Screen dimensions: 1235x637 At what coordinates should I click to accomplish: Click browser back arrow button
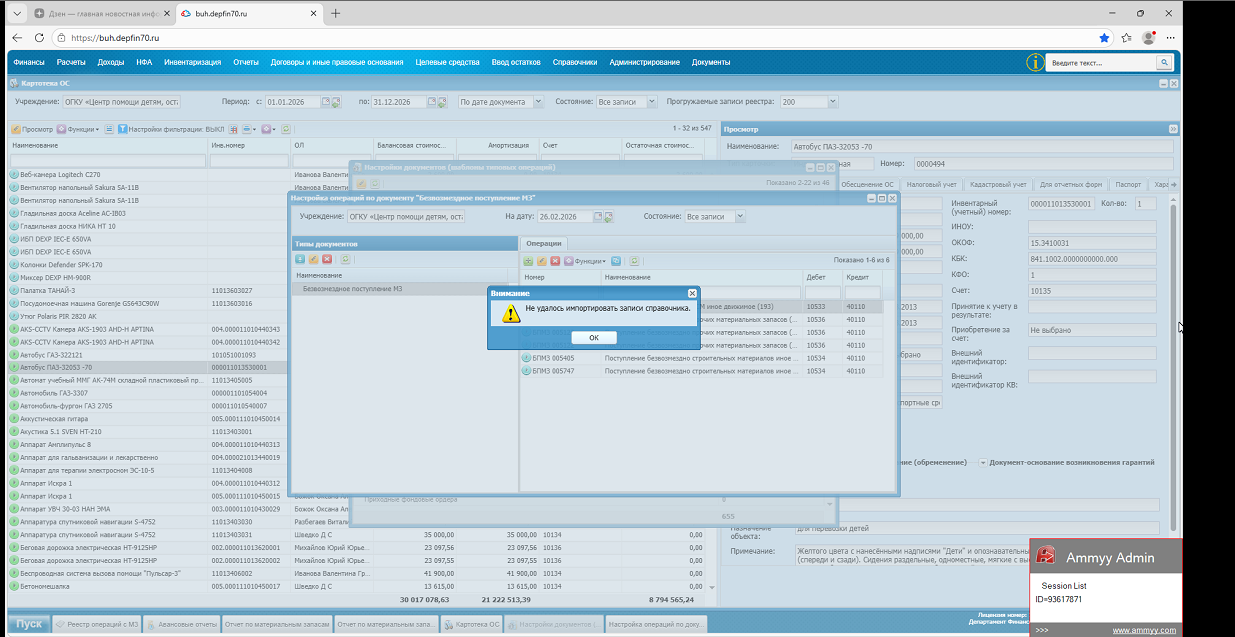tap(18, 38)
